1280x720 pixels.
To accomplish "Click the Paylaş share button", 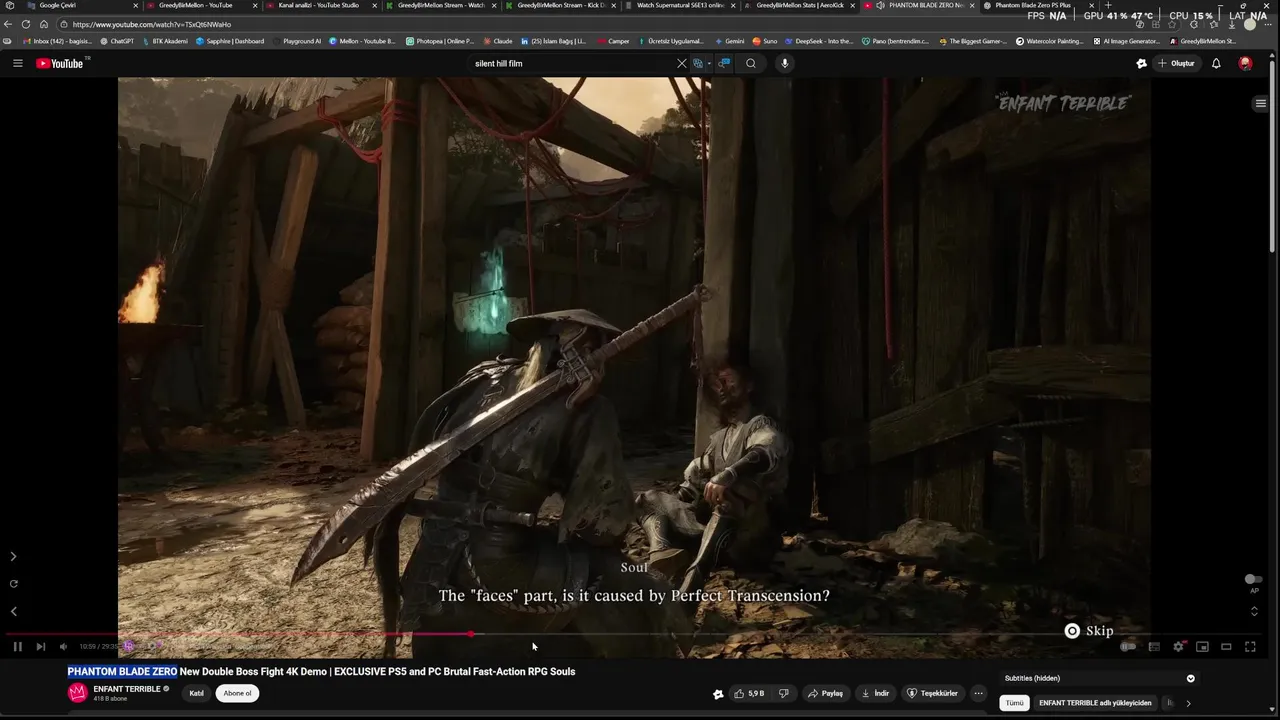I will (826, 693).
